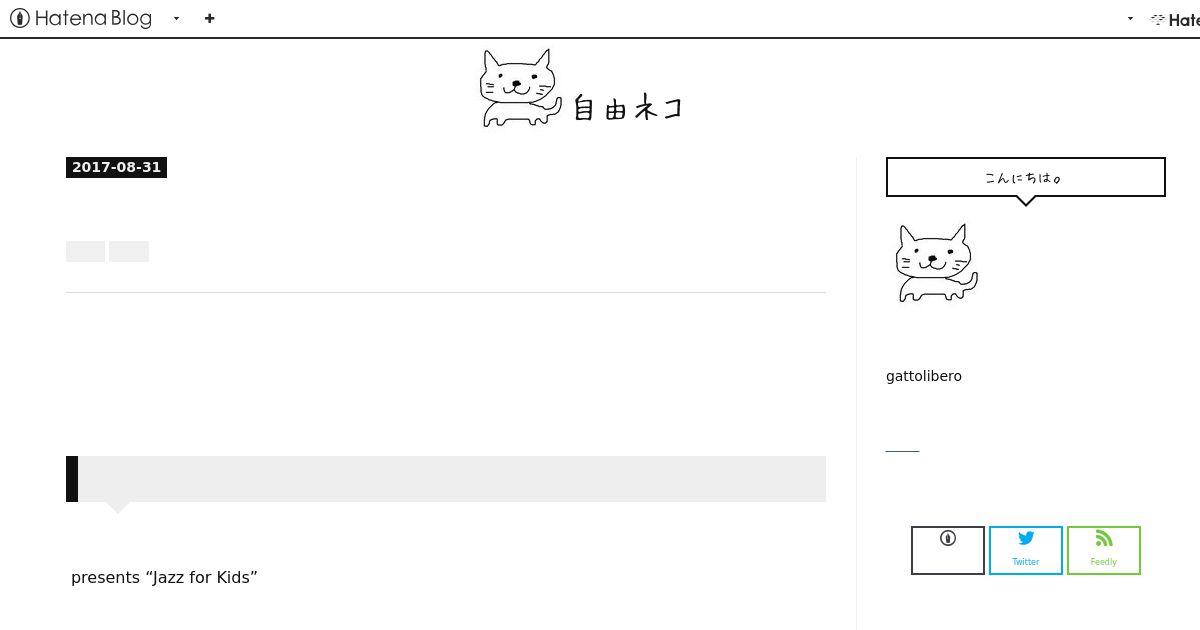The height and width of the screenshot is (630, 1200).
Task: Select the second gray category tag
Action: tap(129, 251)
